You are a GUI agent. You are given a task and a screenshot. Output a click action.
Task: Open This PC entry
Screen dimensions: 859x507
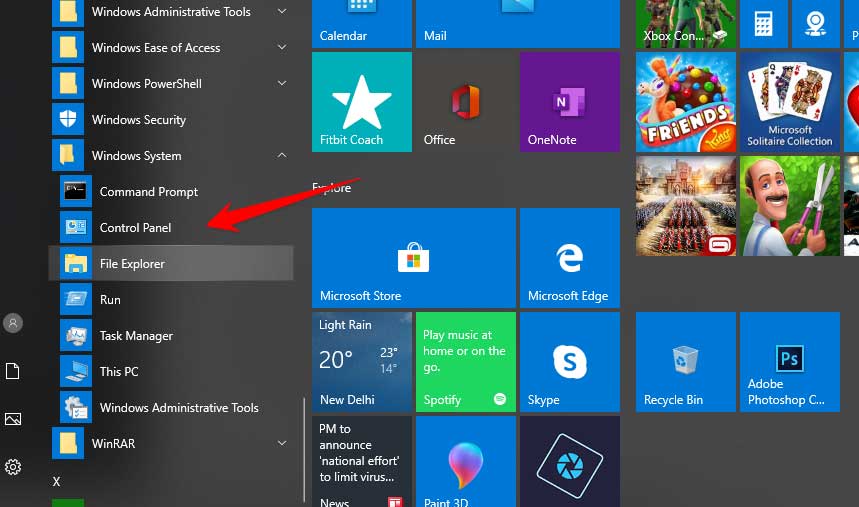pos(171,372)
